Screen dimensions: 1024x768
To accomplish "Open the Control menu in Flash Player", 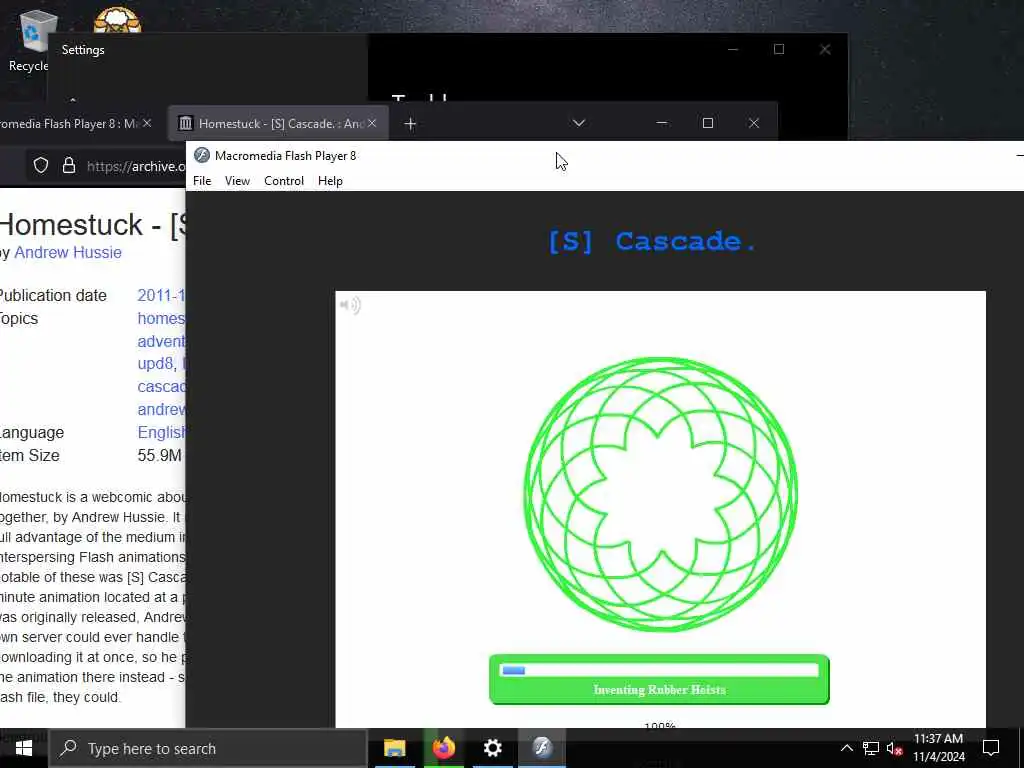I will pos(284,181).
